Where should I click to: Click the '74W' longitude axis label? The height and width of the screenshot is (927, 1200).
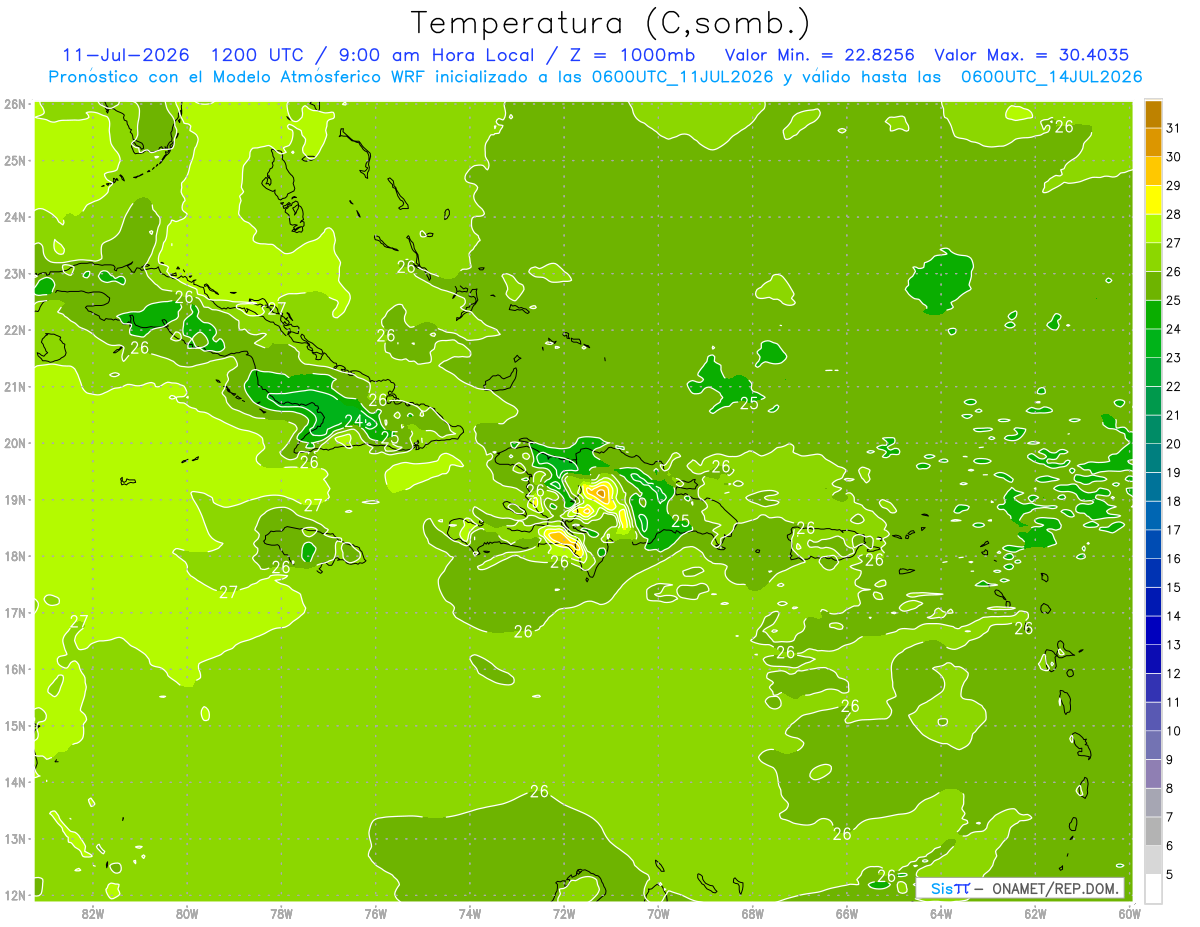(x=470, y=912)
